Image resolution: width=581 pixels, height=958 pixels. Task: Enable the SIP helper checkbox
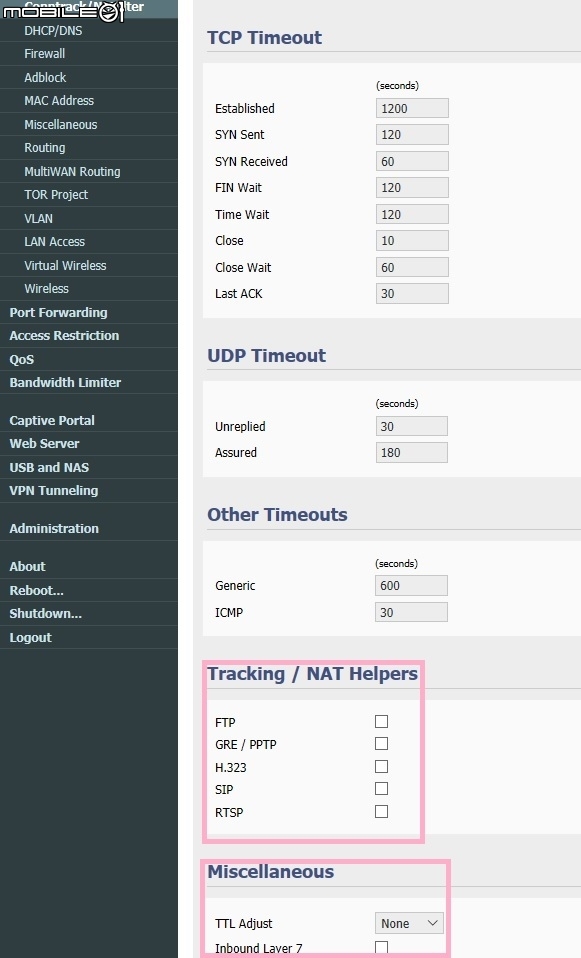pyautogui.click(x=381, y=789)
